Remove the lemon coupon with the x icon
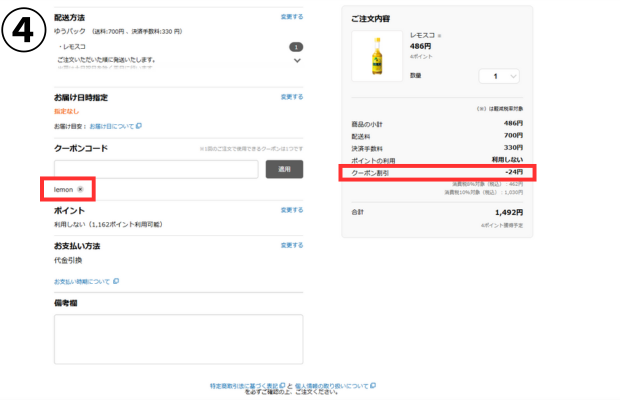The width and height of the screenshot is (620, 400). (80, 189)
